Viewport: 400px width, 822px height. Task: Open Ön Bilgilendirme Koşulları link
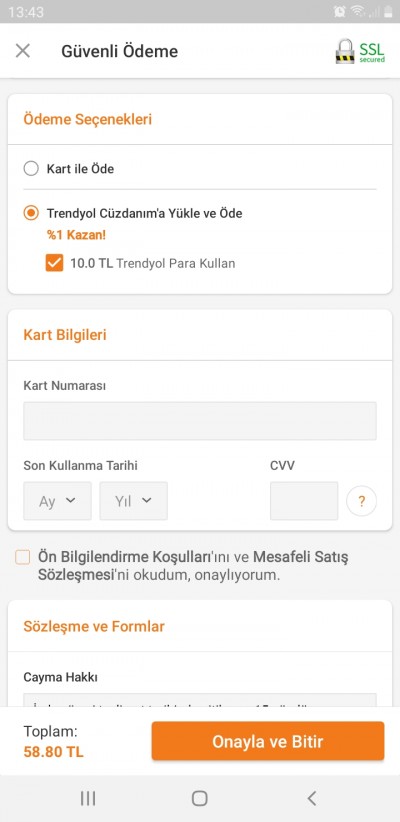(x=124, y=557)
